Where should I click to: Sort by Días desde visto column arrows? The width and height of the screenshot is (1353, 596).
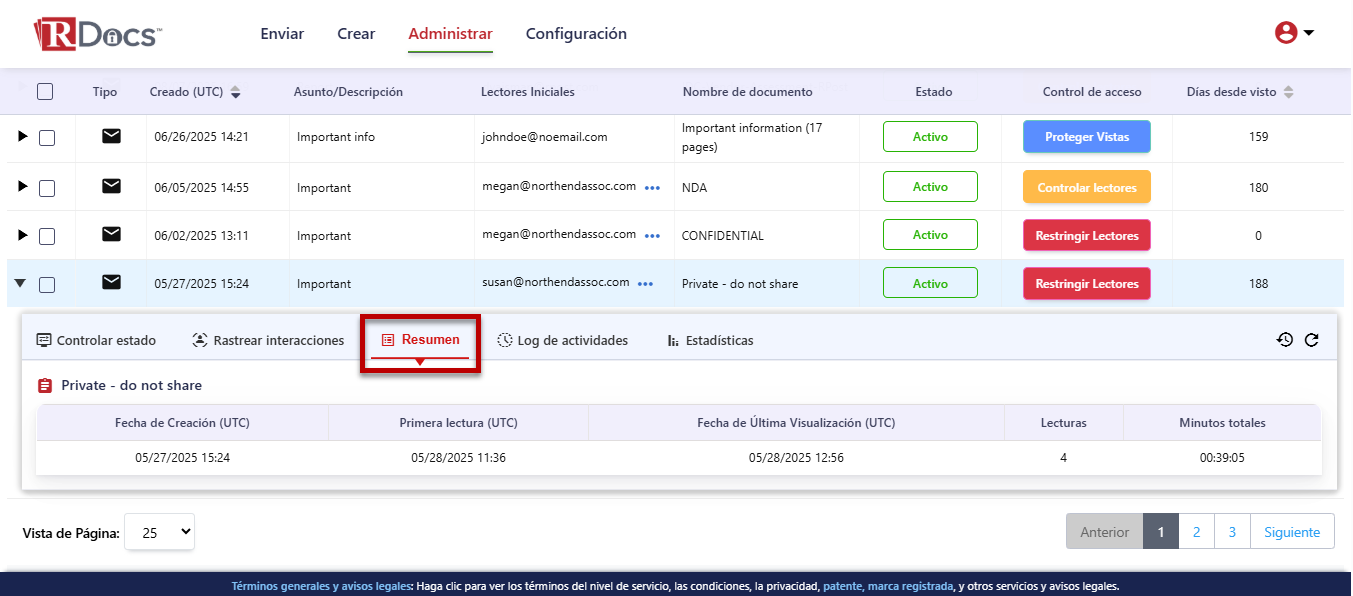(1289, 92)
